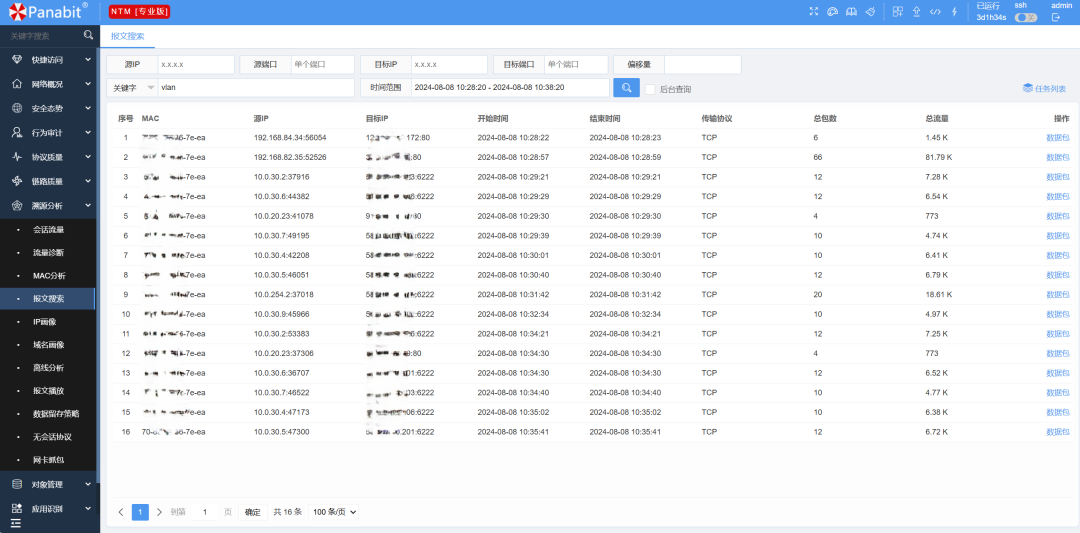Collapse sidebar with the bottom menu icon
Viewport: 1080px width, 533px height.
coord(16,525)
